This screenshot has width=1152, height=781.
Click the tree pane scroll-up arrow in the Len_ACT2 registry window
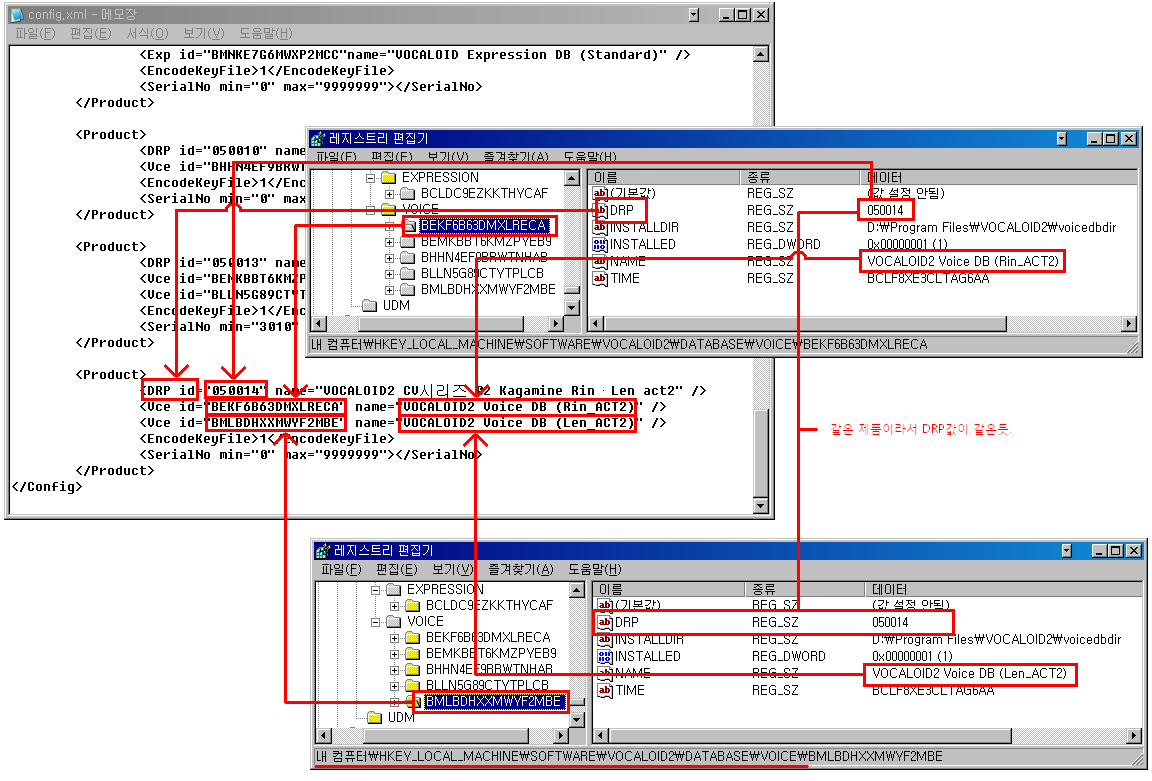coord(577,590)
